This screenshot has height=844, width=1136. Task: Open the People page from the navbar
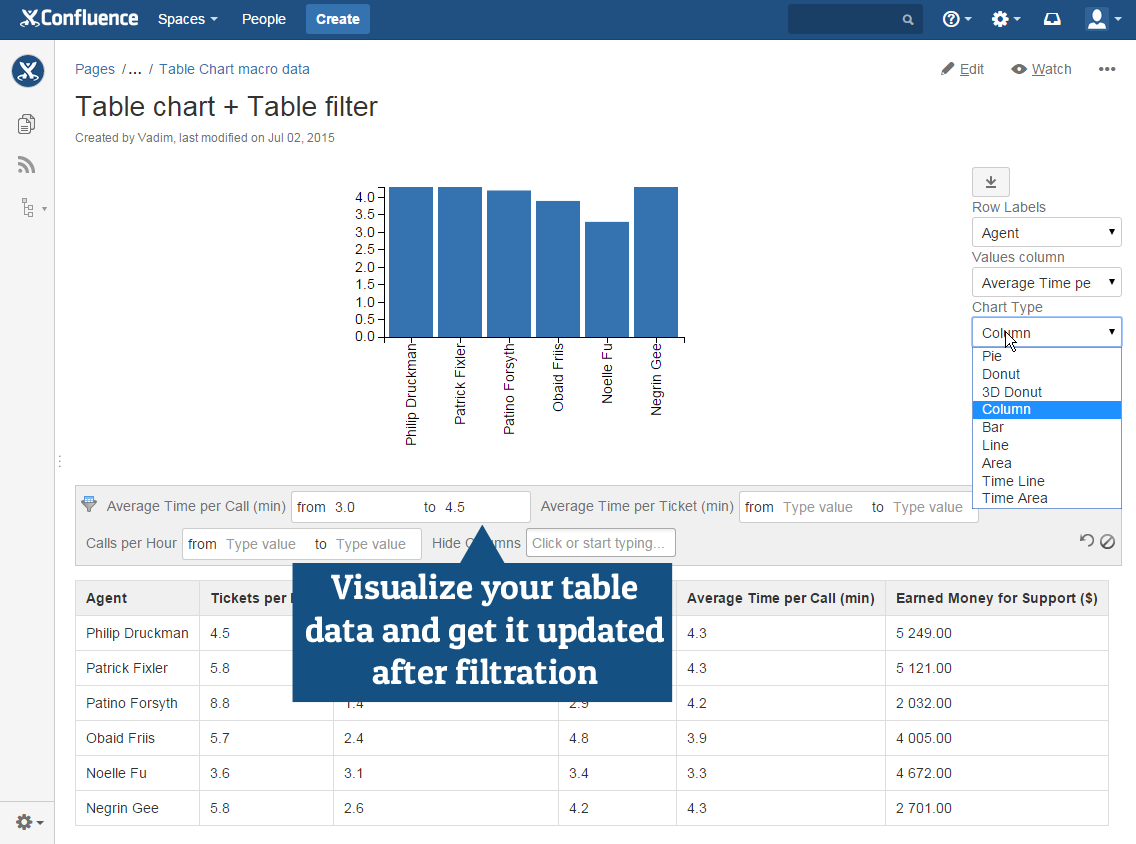pyautogui.click(x=263, y=18)
